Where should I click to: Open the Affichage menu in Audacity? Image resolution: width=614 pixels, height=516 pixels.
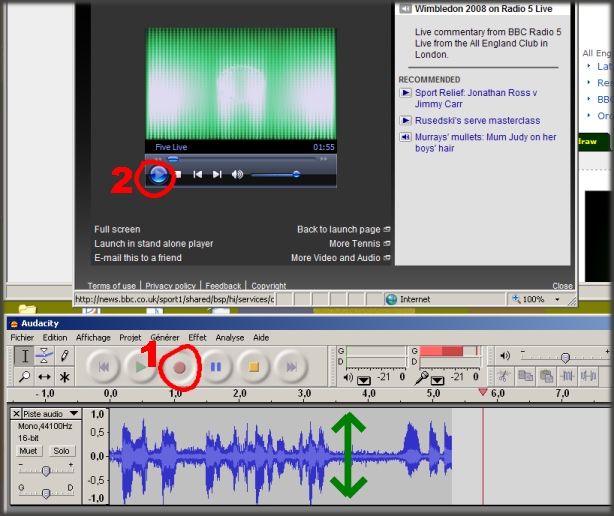click(x=93, y=337)
